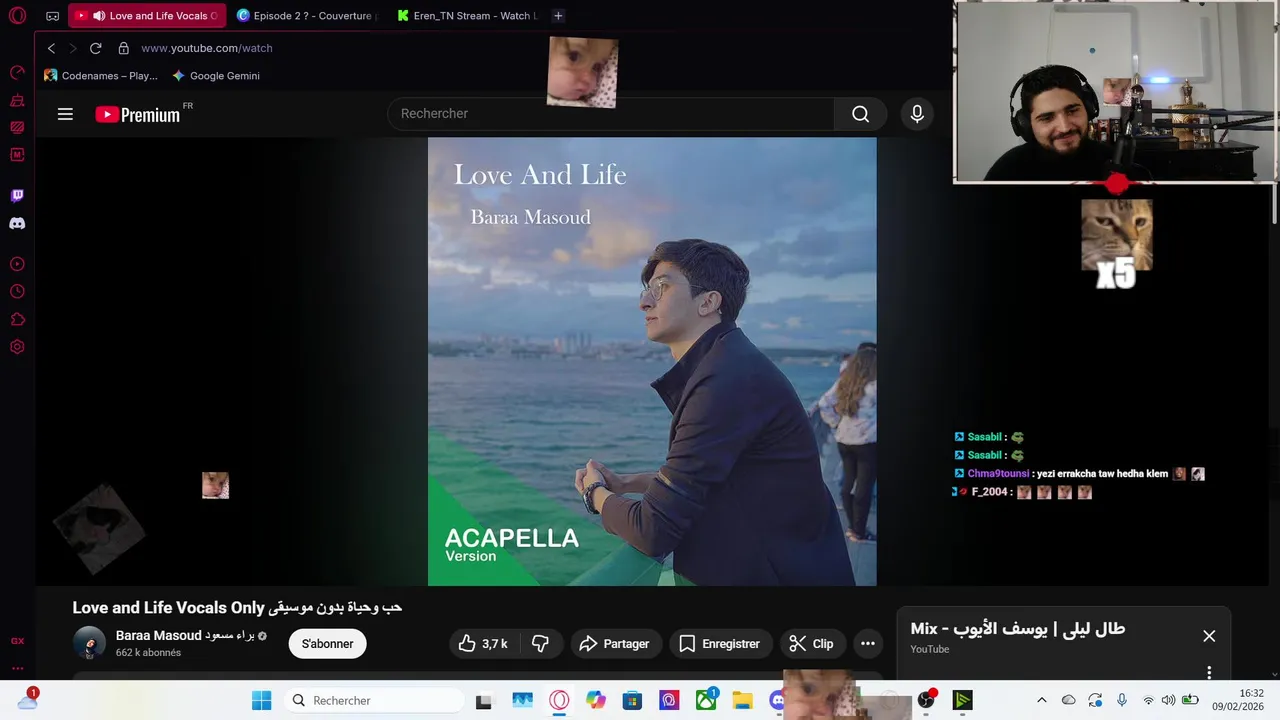Save video with Enregistrer button
The height and width of the screenshot is (720, 1280).
pos(719,644)
